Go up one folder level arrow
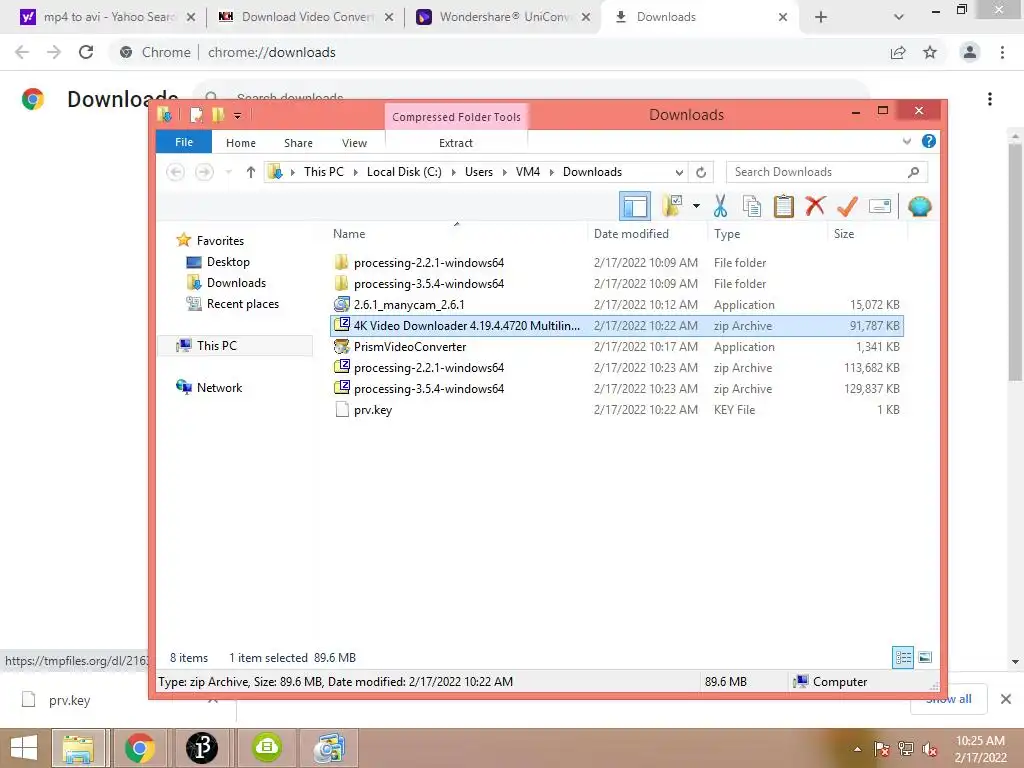The width and height of the screenshot is (1024, 768). point(251,172)
